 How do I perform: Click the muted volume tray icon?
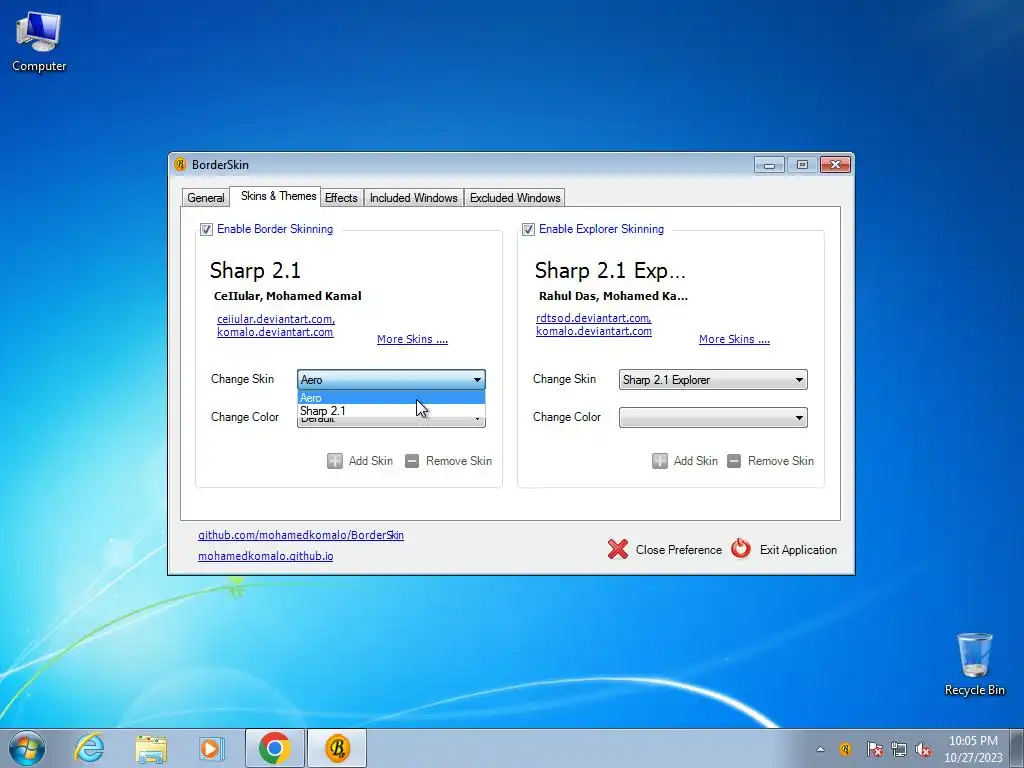pos(923,749)
